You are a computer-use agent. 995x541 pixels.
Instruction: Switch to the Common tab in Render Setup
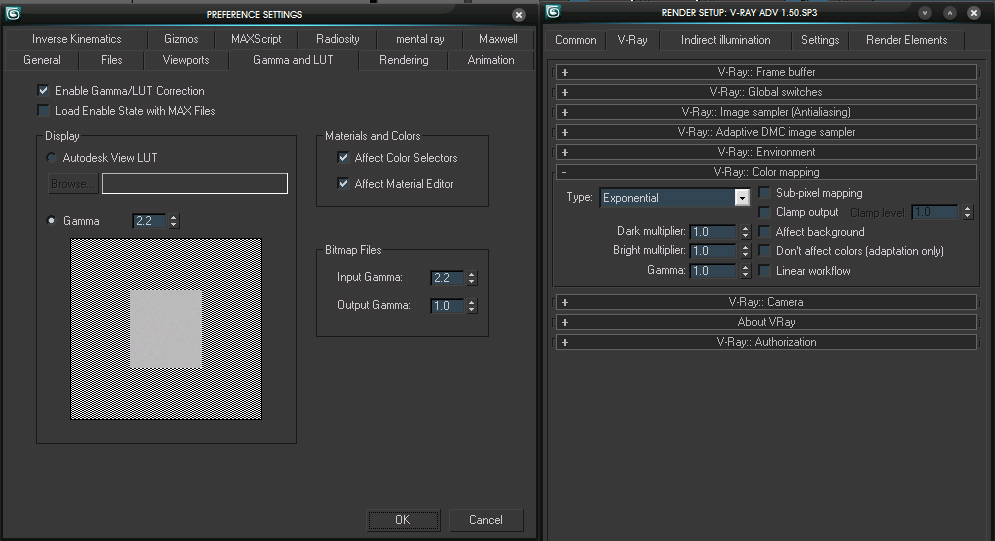(x=576, y=40)
